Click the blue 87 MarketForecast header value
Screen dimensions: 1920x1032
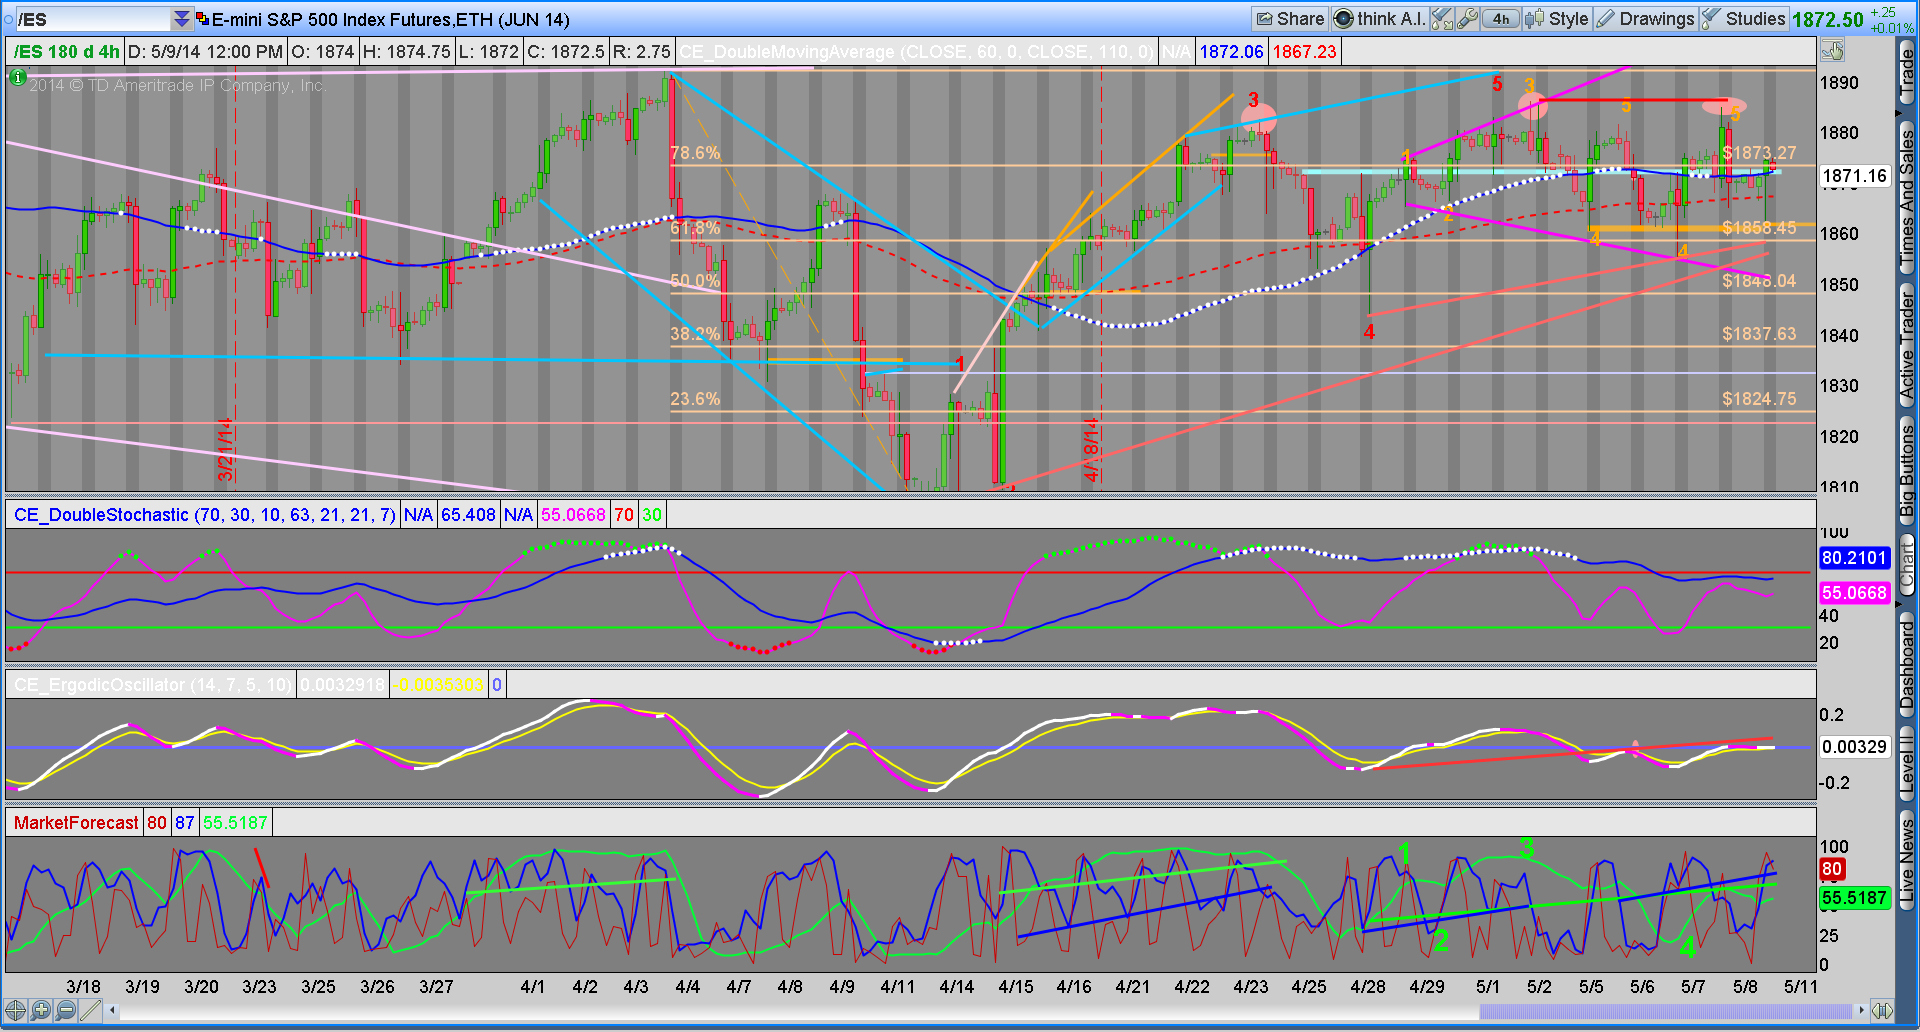[185, 823]
